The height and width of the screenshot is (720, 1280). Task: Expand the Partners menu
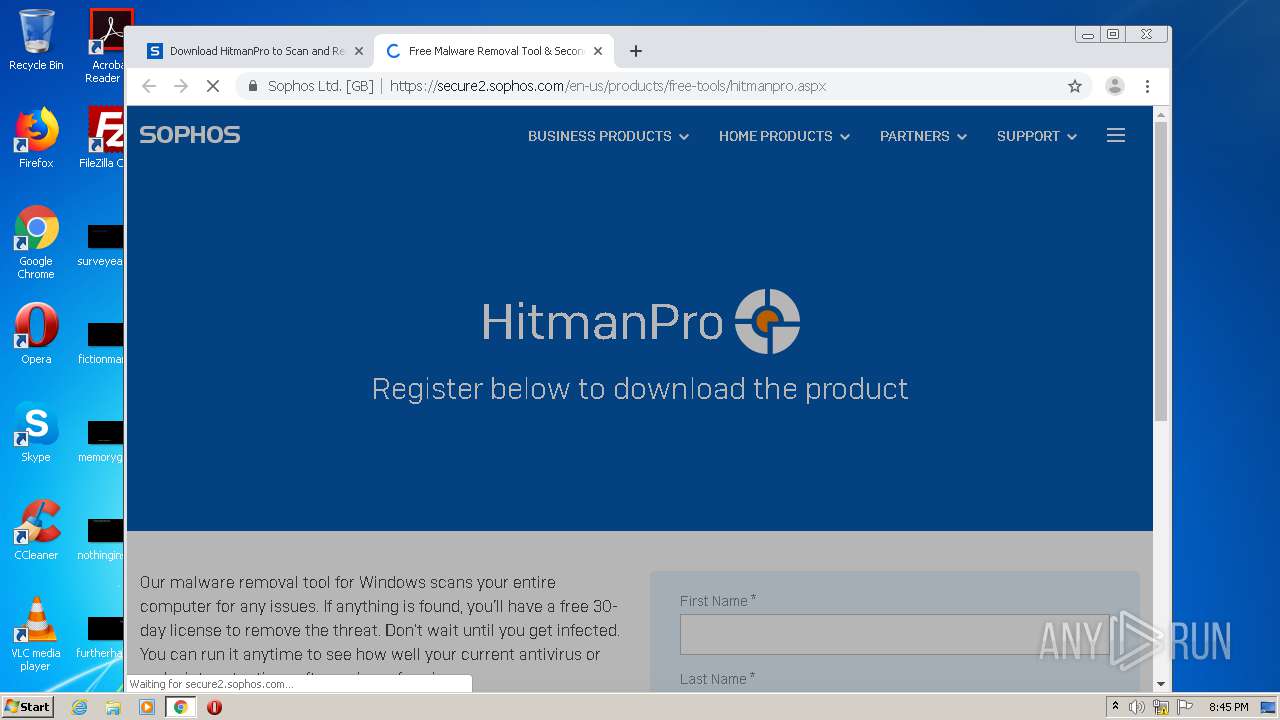pyautogui.click(x=923, y=136)
